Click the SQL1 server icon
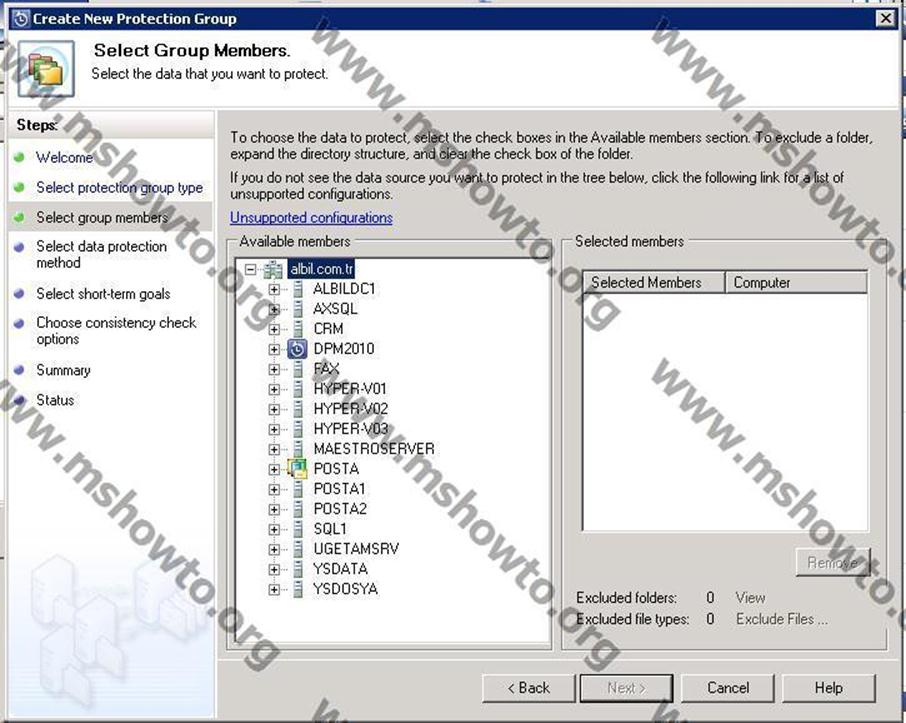This screenshot has width=906, height=723. pos(298,529)
